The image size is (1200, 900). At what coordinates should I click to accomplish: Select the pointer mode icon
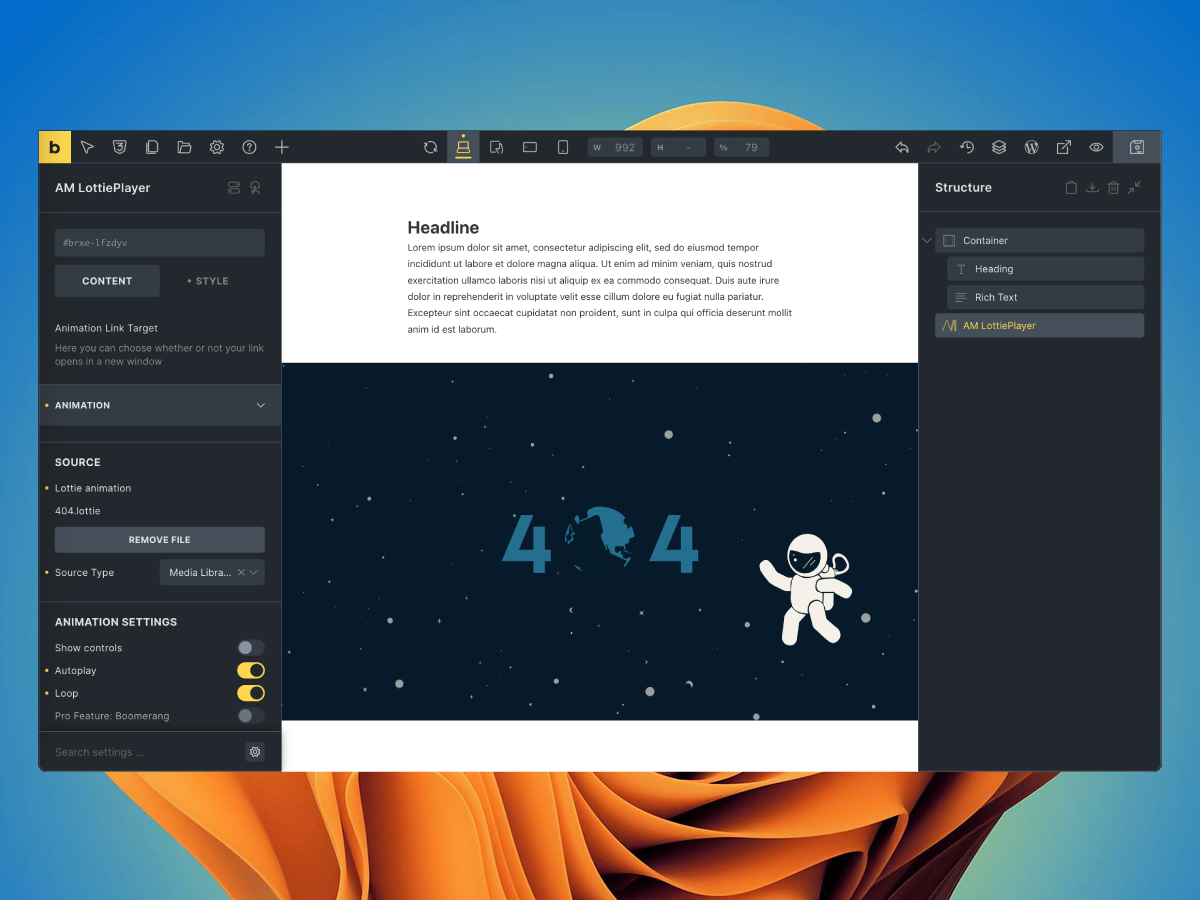pyautogui.click(x=87, y=147)
